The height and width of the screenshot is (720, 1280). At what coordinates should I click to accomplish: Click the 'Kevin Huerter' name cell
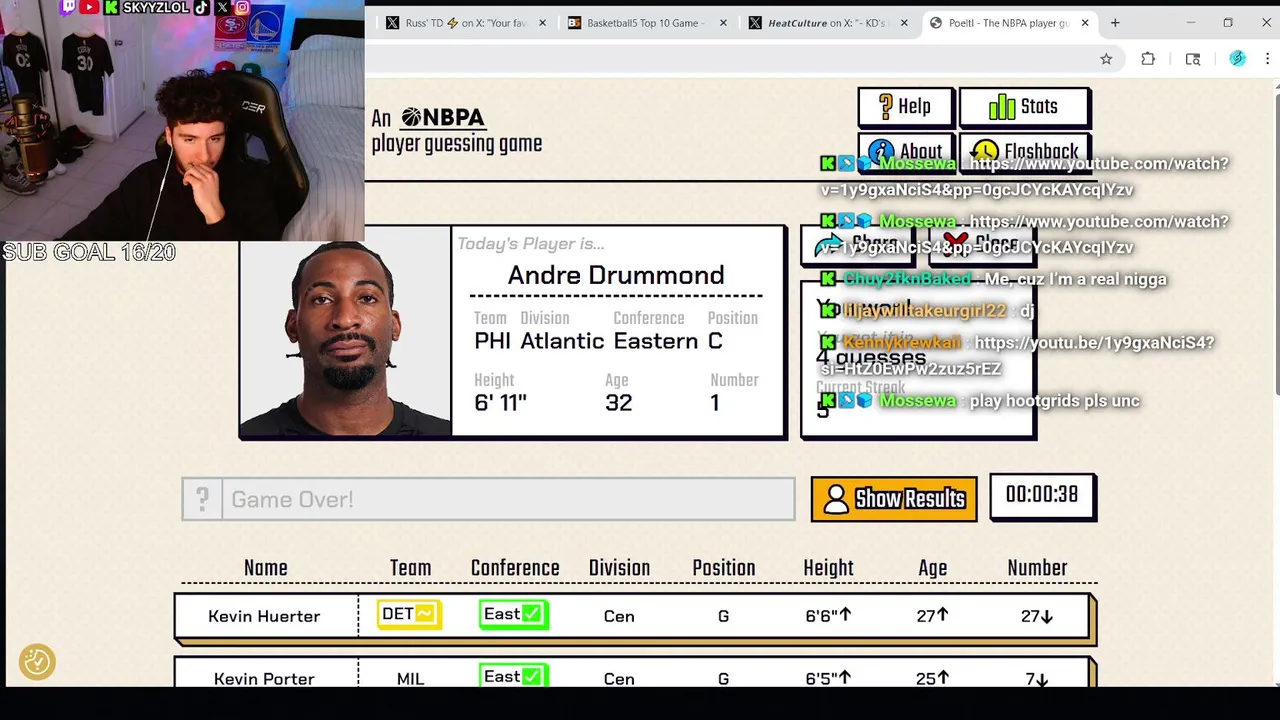pos(264,616)
